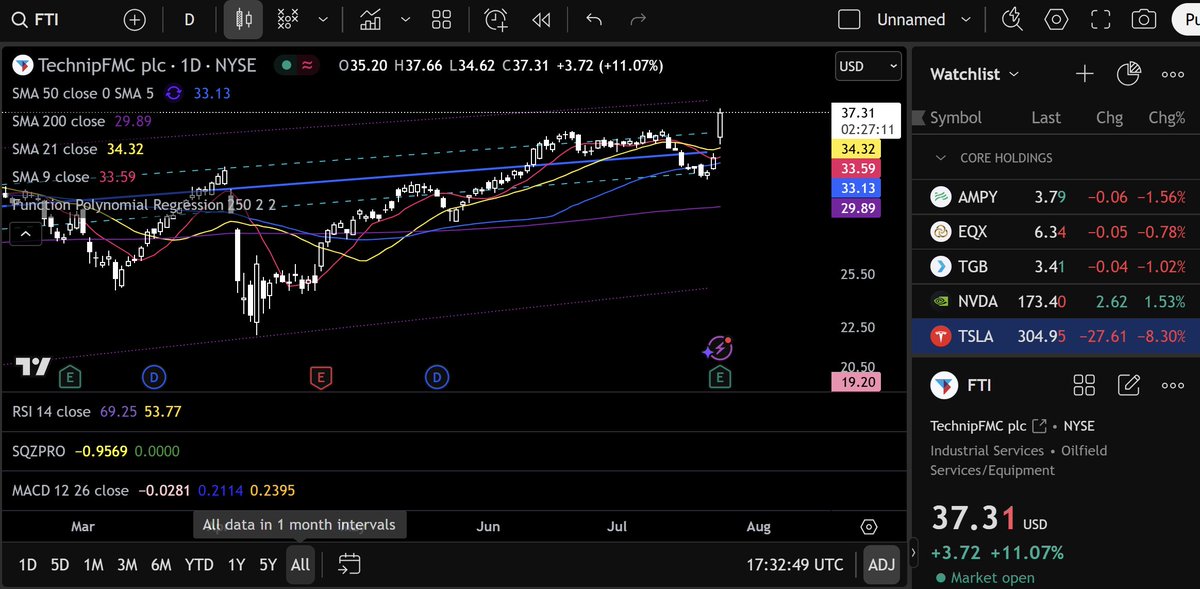Click the redo arrow icon
1200x589 pixels.
[x=638, y=19]
